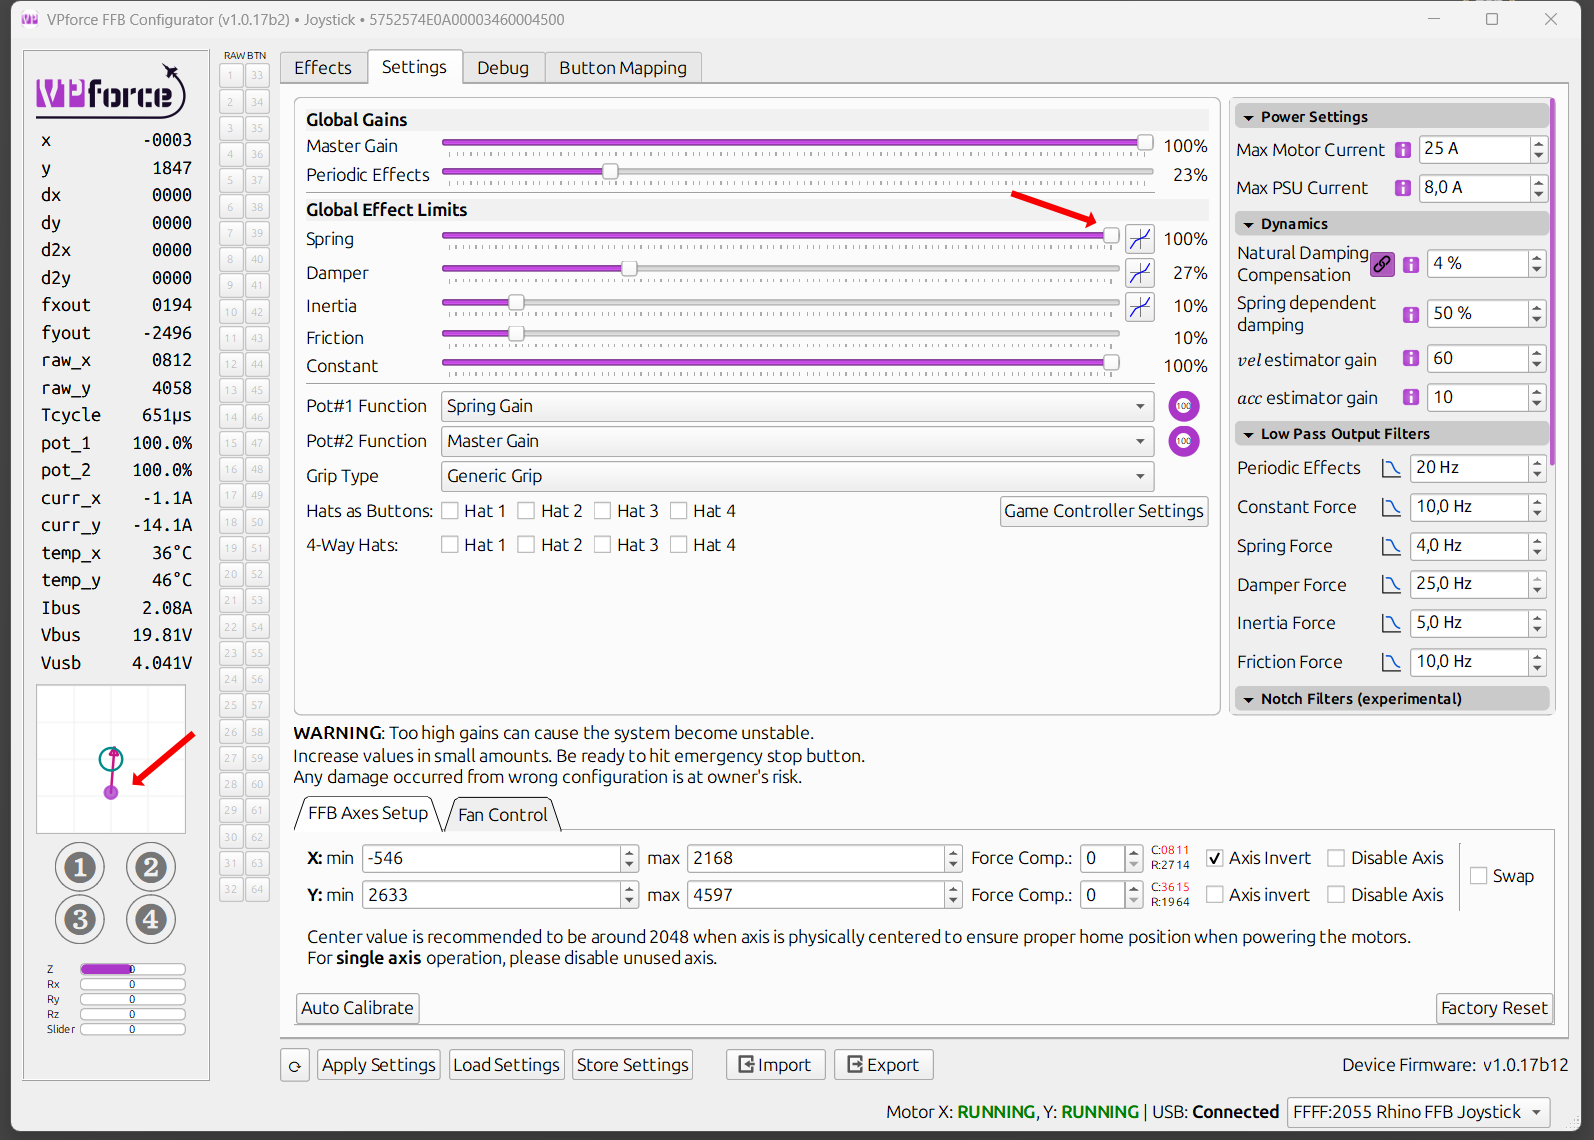Screen dimensions: 1594x1140
Task: Open the Spring response curve editor icon
Action: (1140, 239)
